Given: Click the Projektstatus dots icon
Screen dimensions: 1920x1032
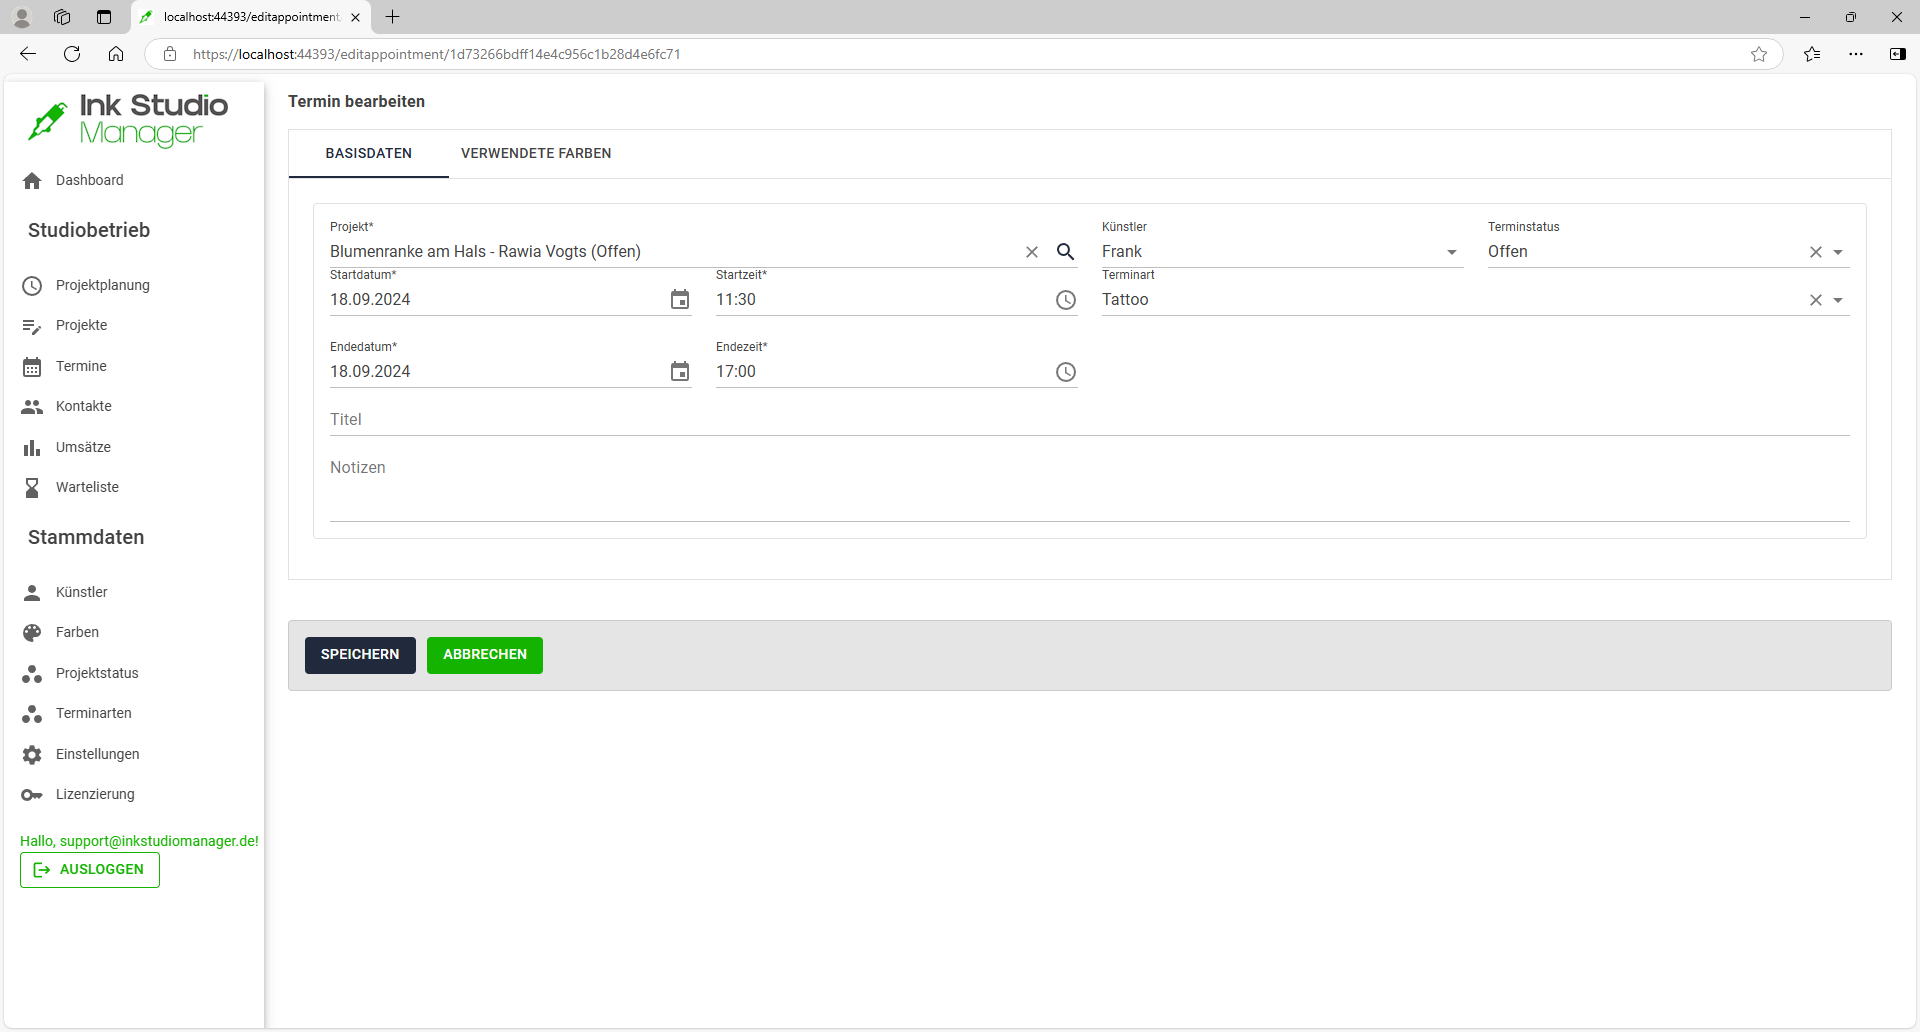Looking at the screenshot, I should click(32, 674).
